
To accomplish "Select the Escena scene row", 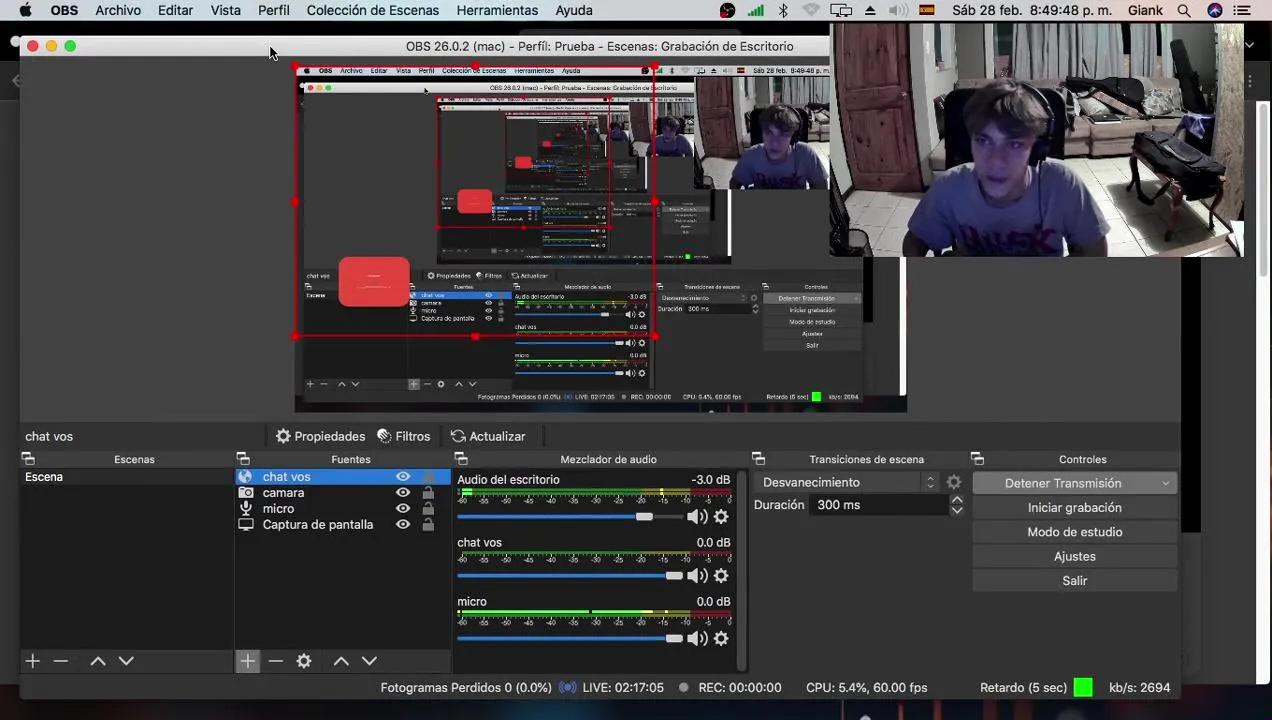I will (x=126, y=477).
